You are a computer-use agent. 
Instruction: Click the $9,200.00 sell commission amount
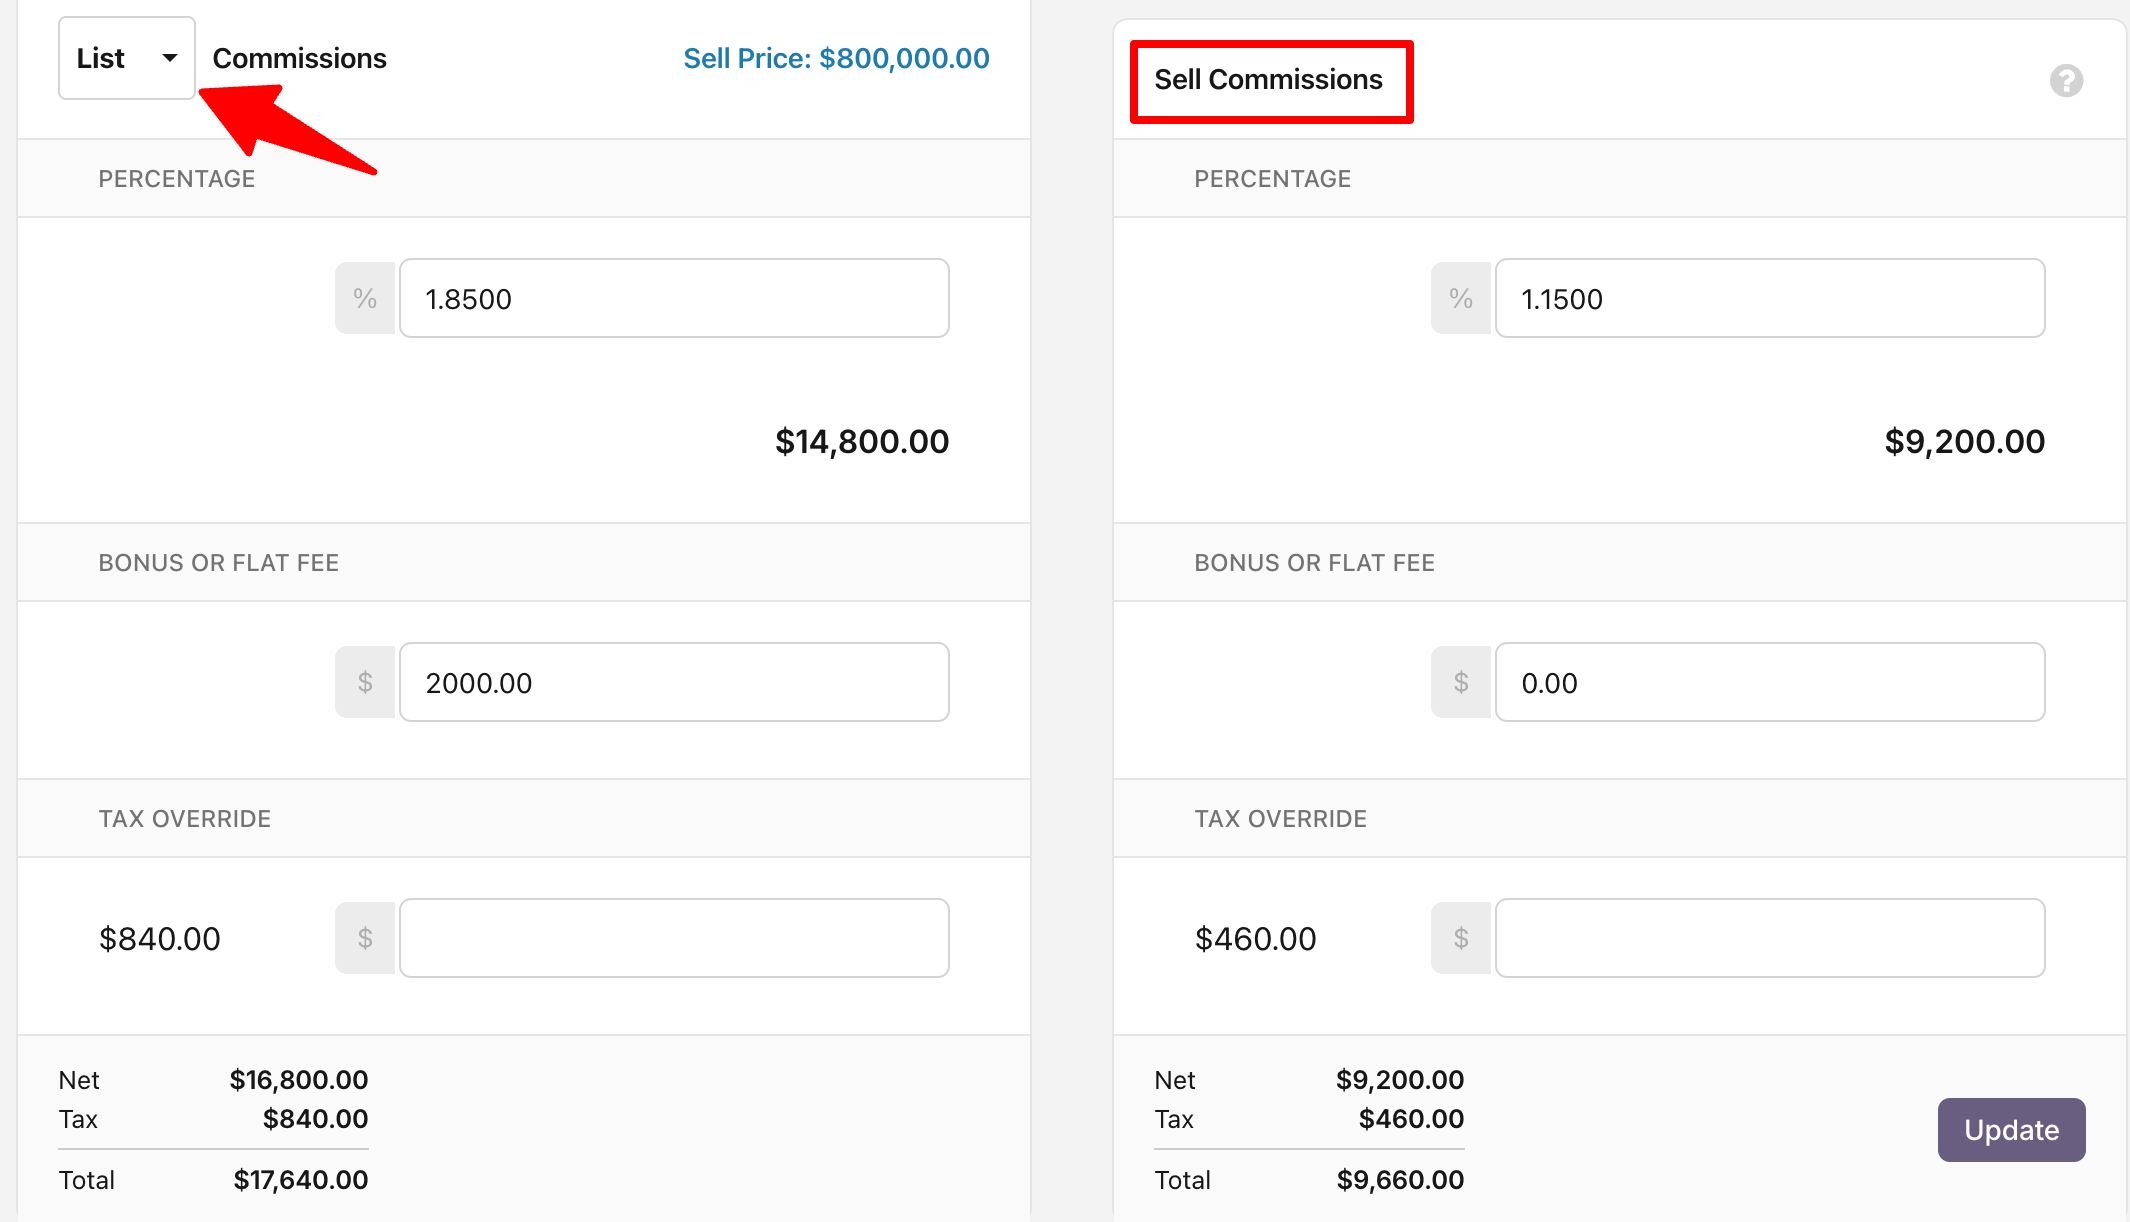pos(1964,441)
